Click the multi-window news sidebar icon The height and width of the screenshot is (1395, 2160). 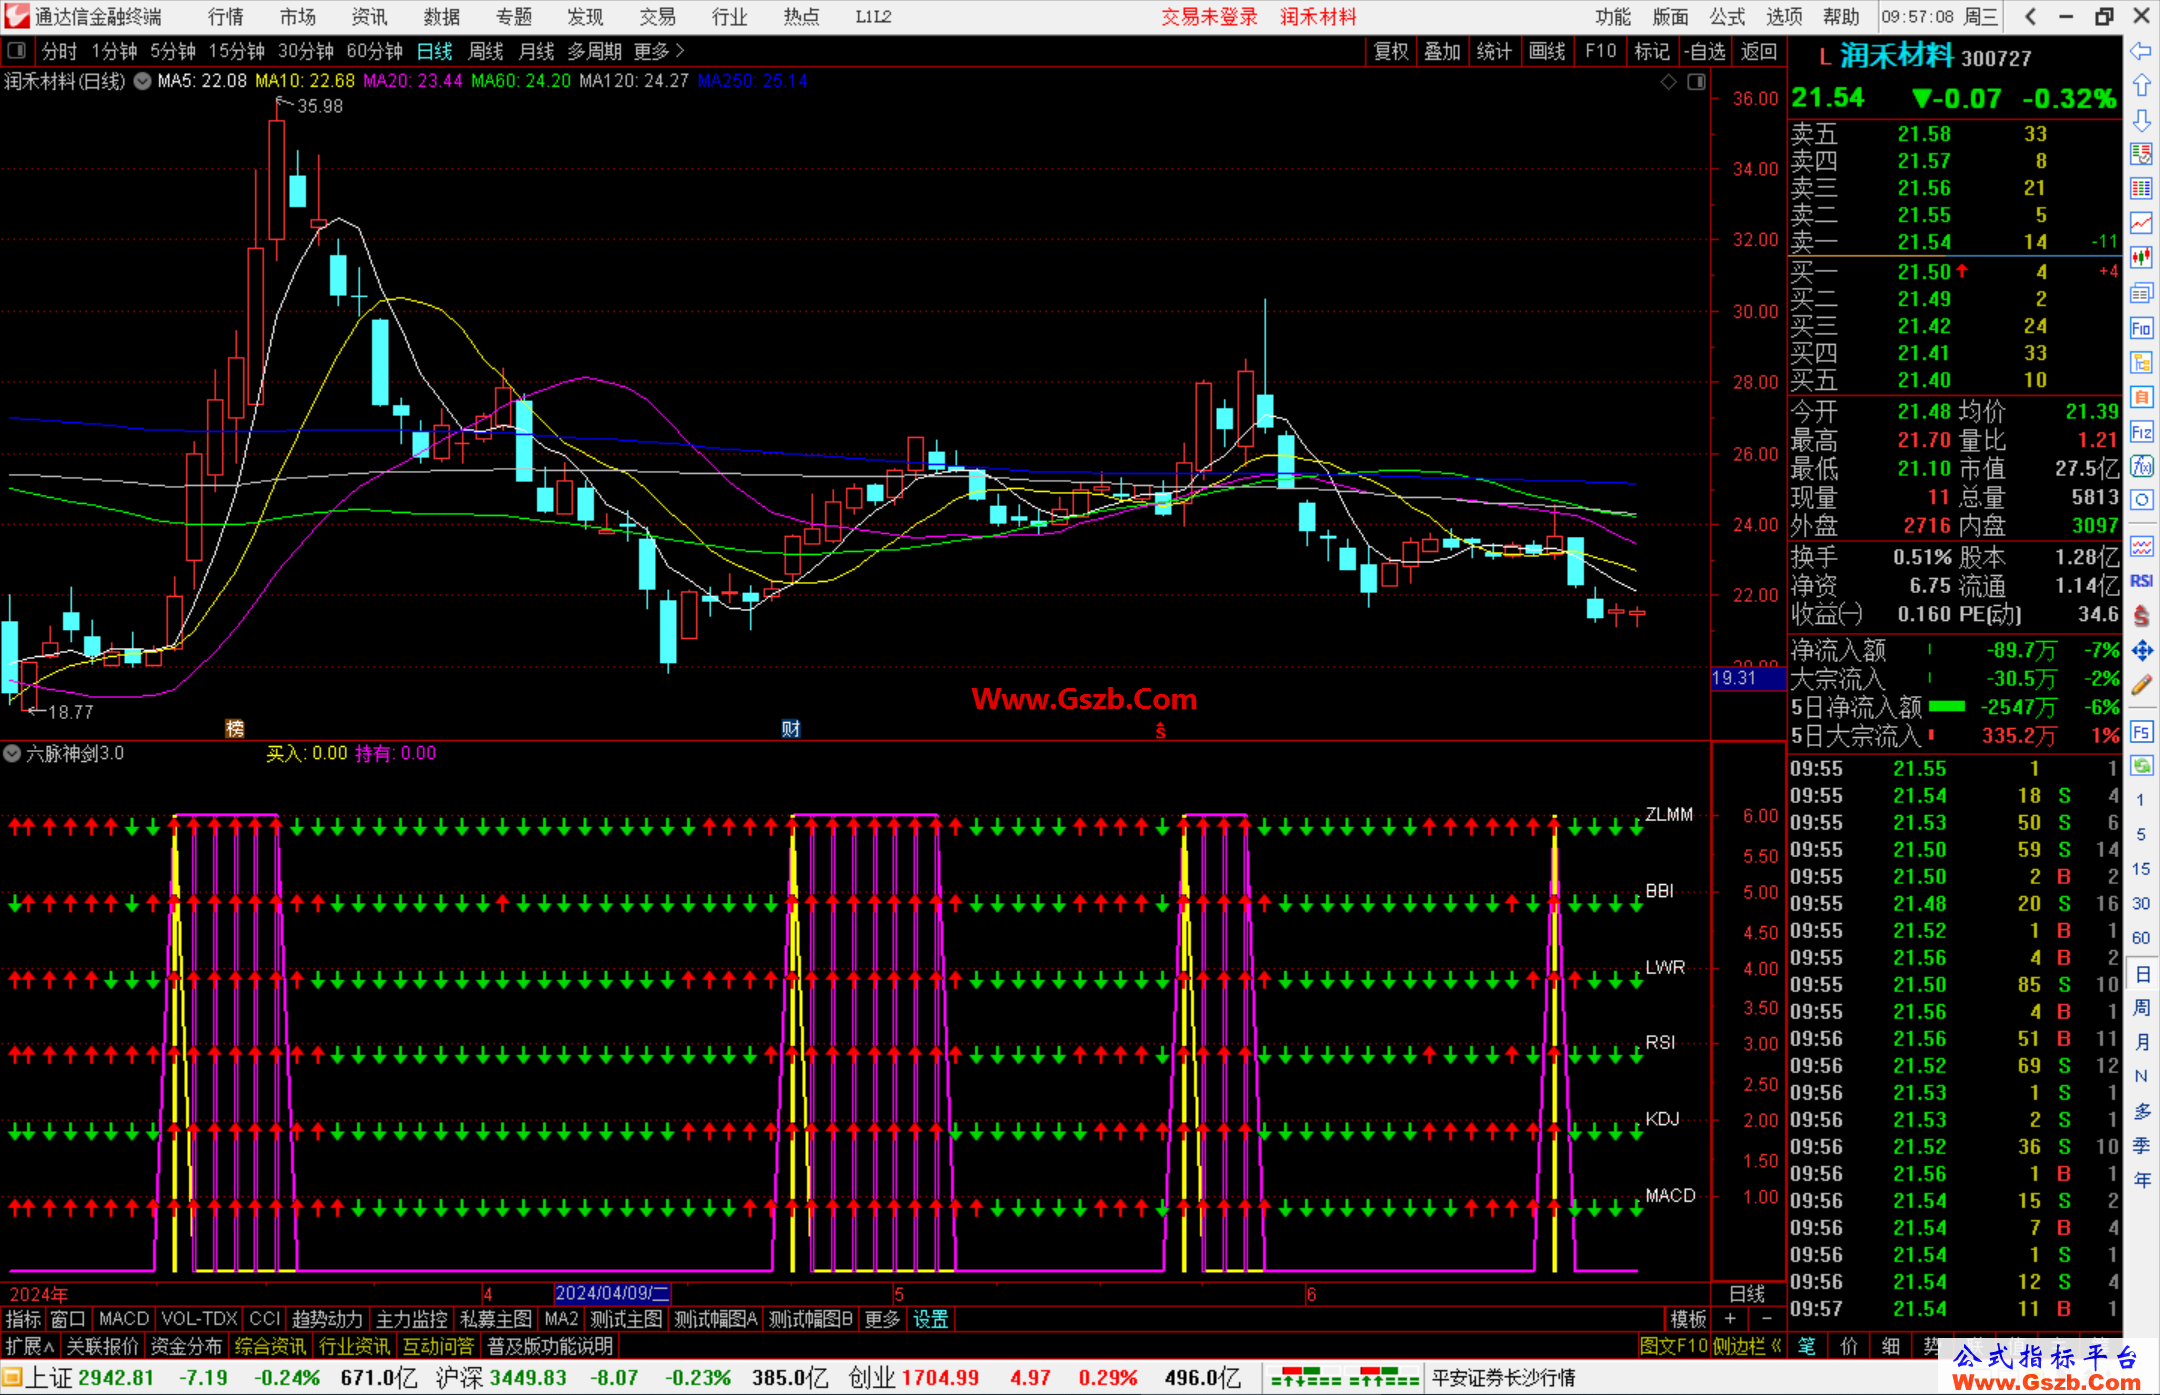coord(2141,293)
